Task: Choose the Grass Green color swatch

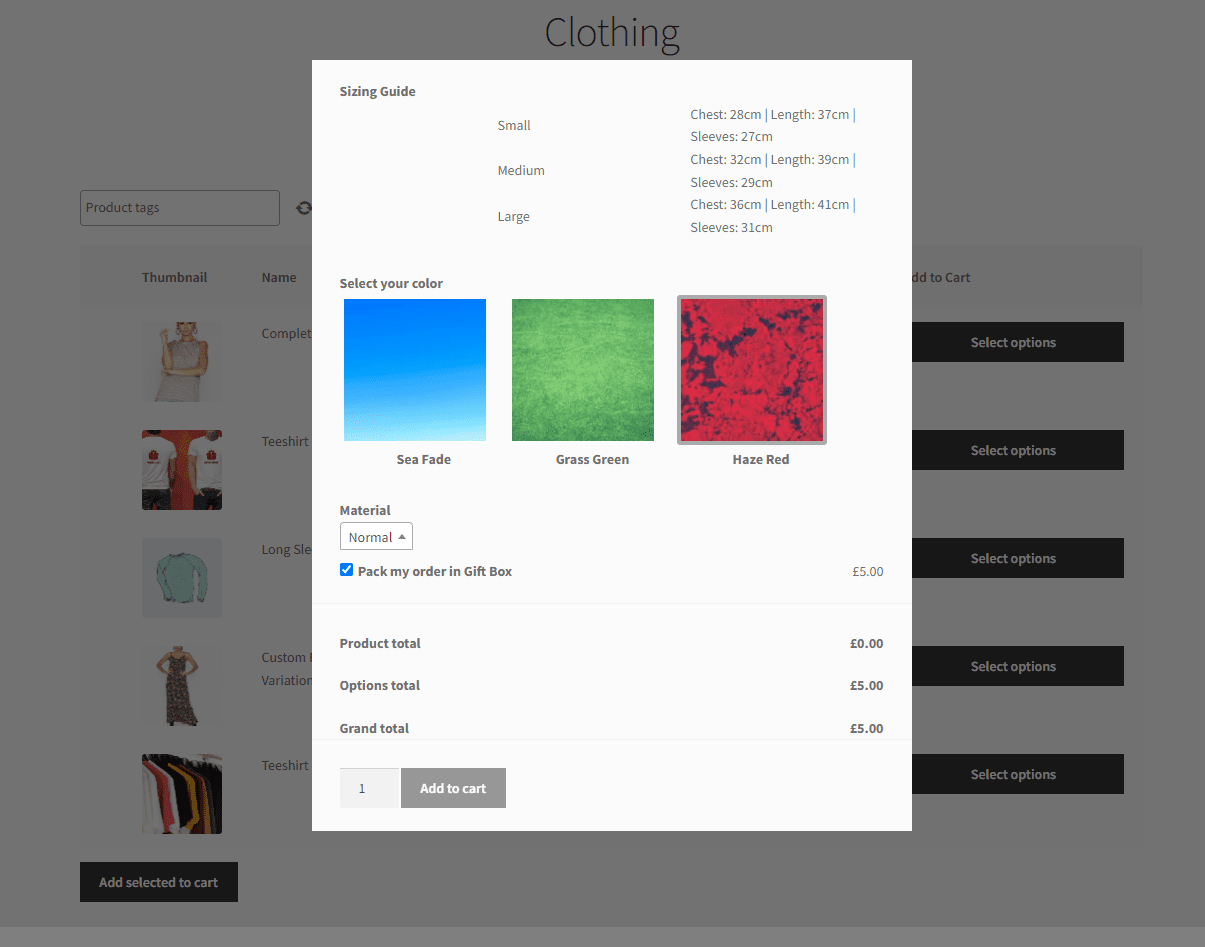Action: (x=583, y=370)
